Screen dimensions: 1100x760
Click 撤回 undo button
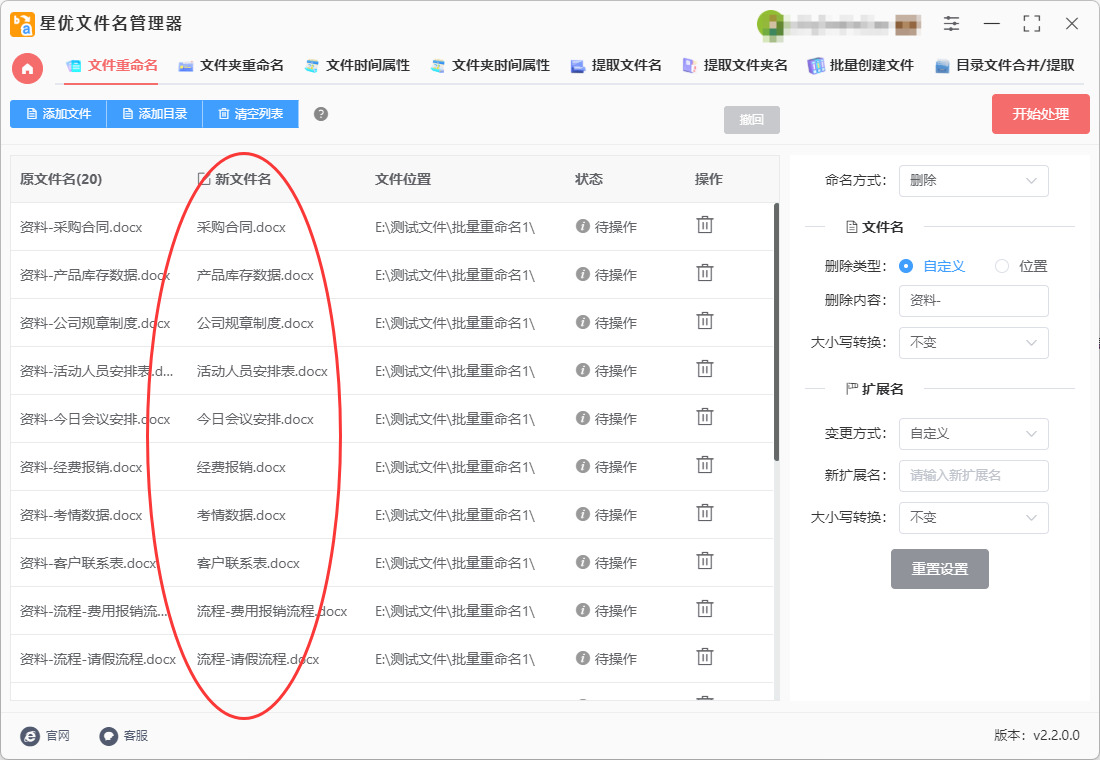coord(751,120)
